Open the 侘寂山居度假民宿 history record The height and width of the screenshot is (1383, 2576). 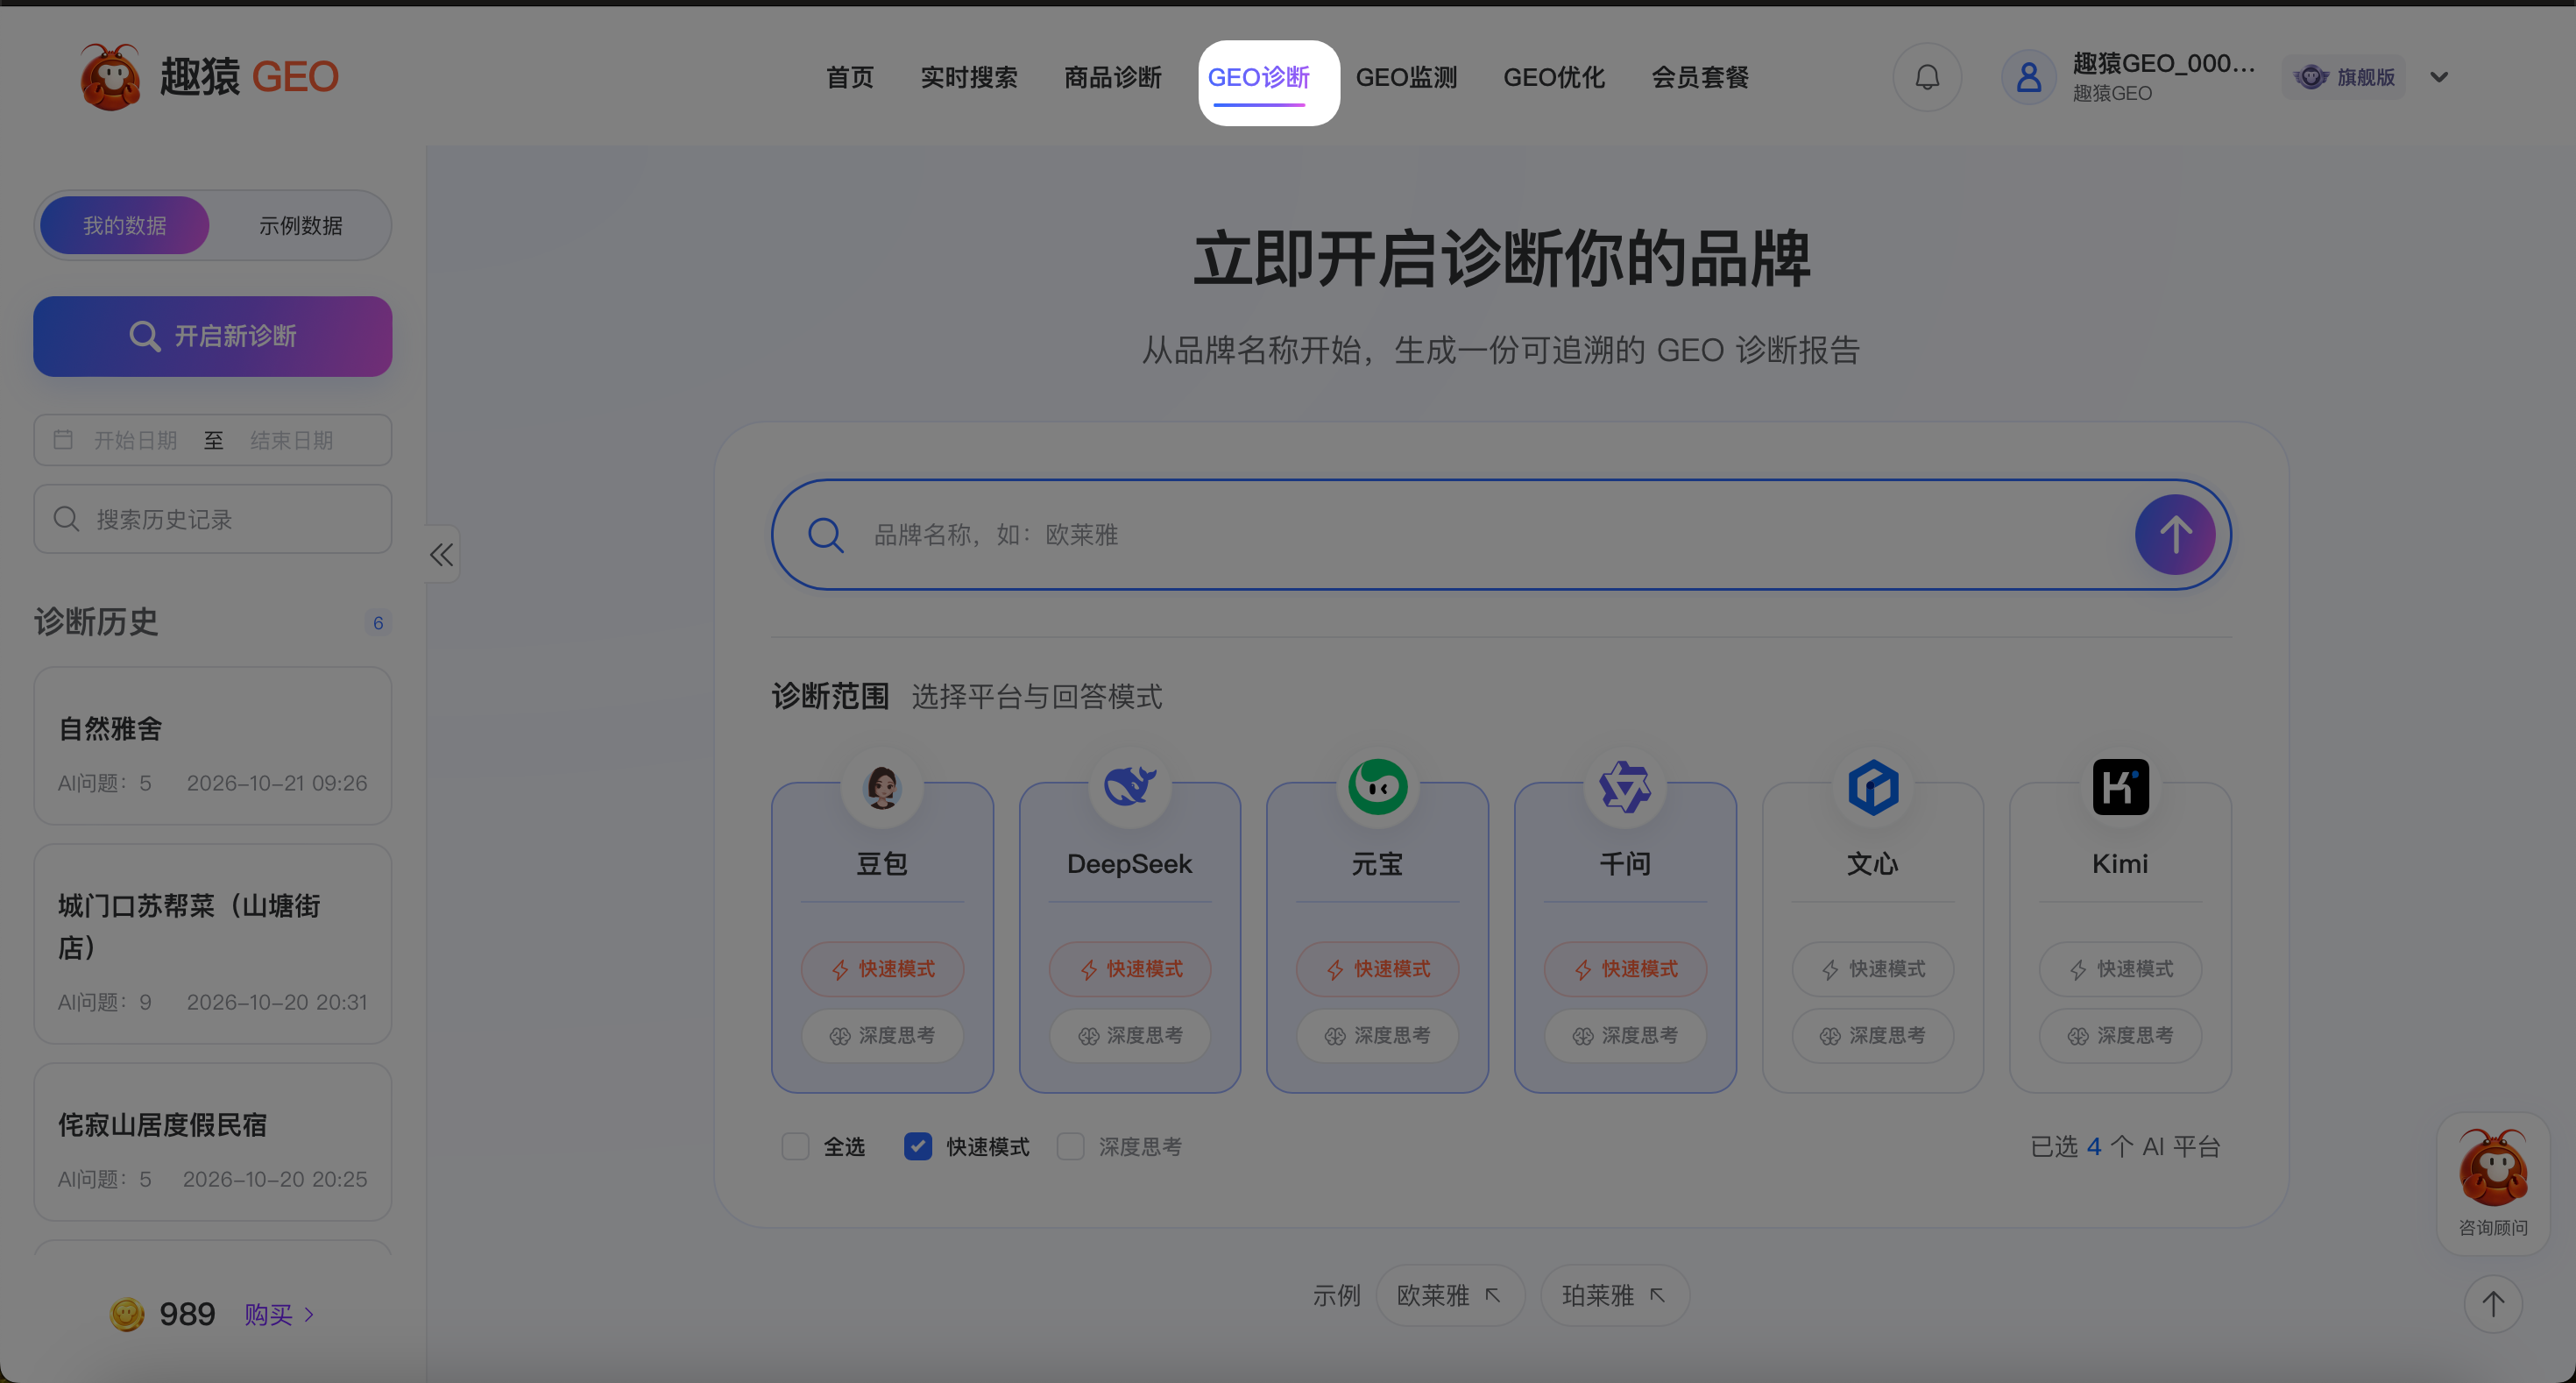pos(213,1142)
